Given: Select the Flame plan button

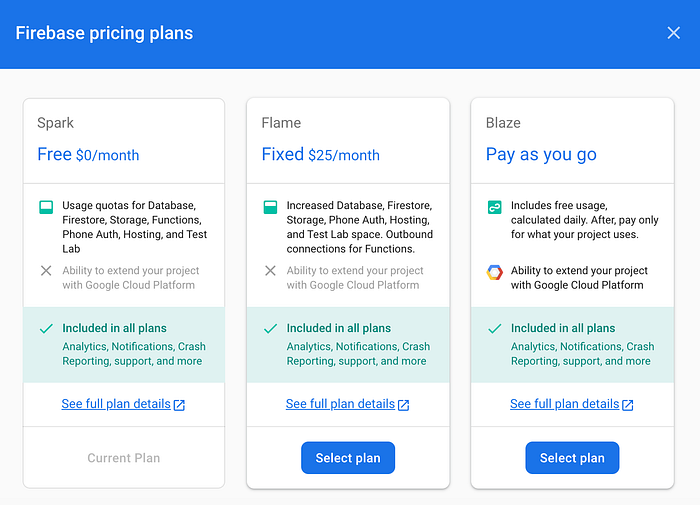Looking at the screenshot, I should pyautogui.click(x=348, y=458).
